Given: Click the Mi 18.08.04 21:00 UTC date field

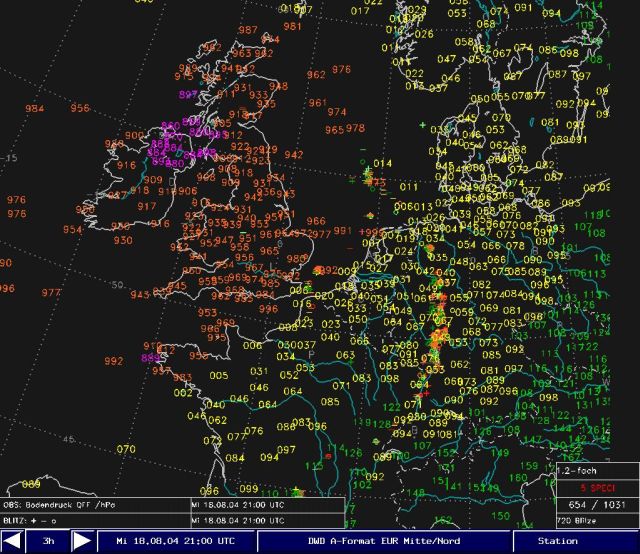Looking at the screenshot, I should tap(175, 541).
